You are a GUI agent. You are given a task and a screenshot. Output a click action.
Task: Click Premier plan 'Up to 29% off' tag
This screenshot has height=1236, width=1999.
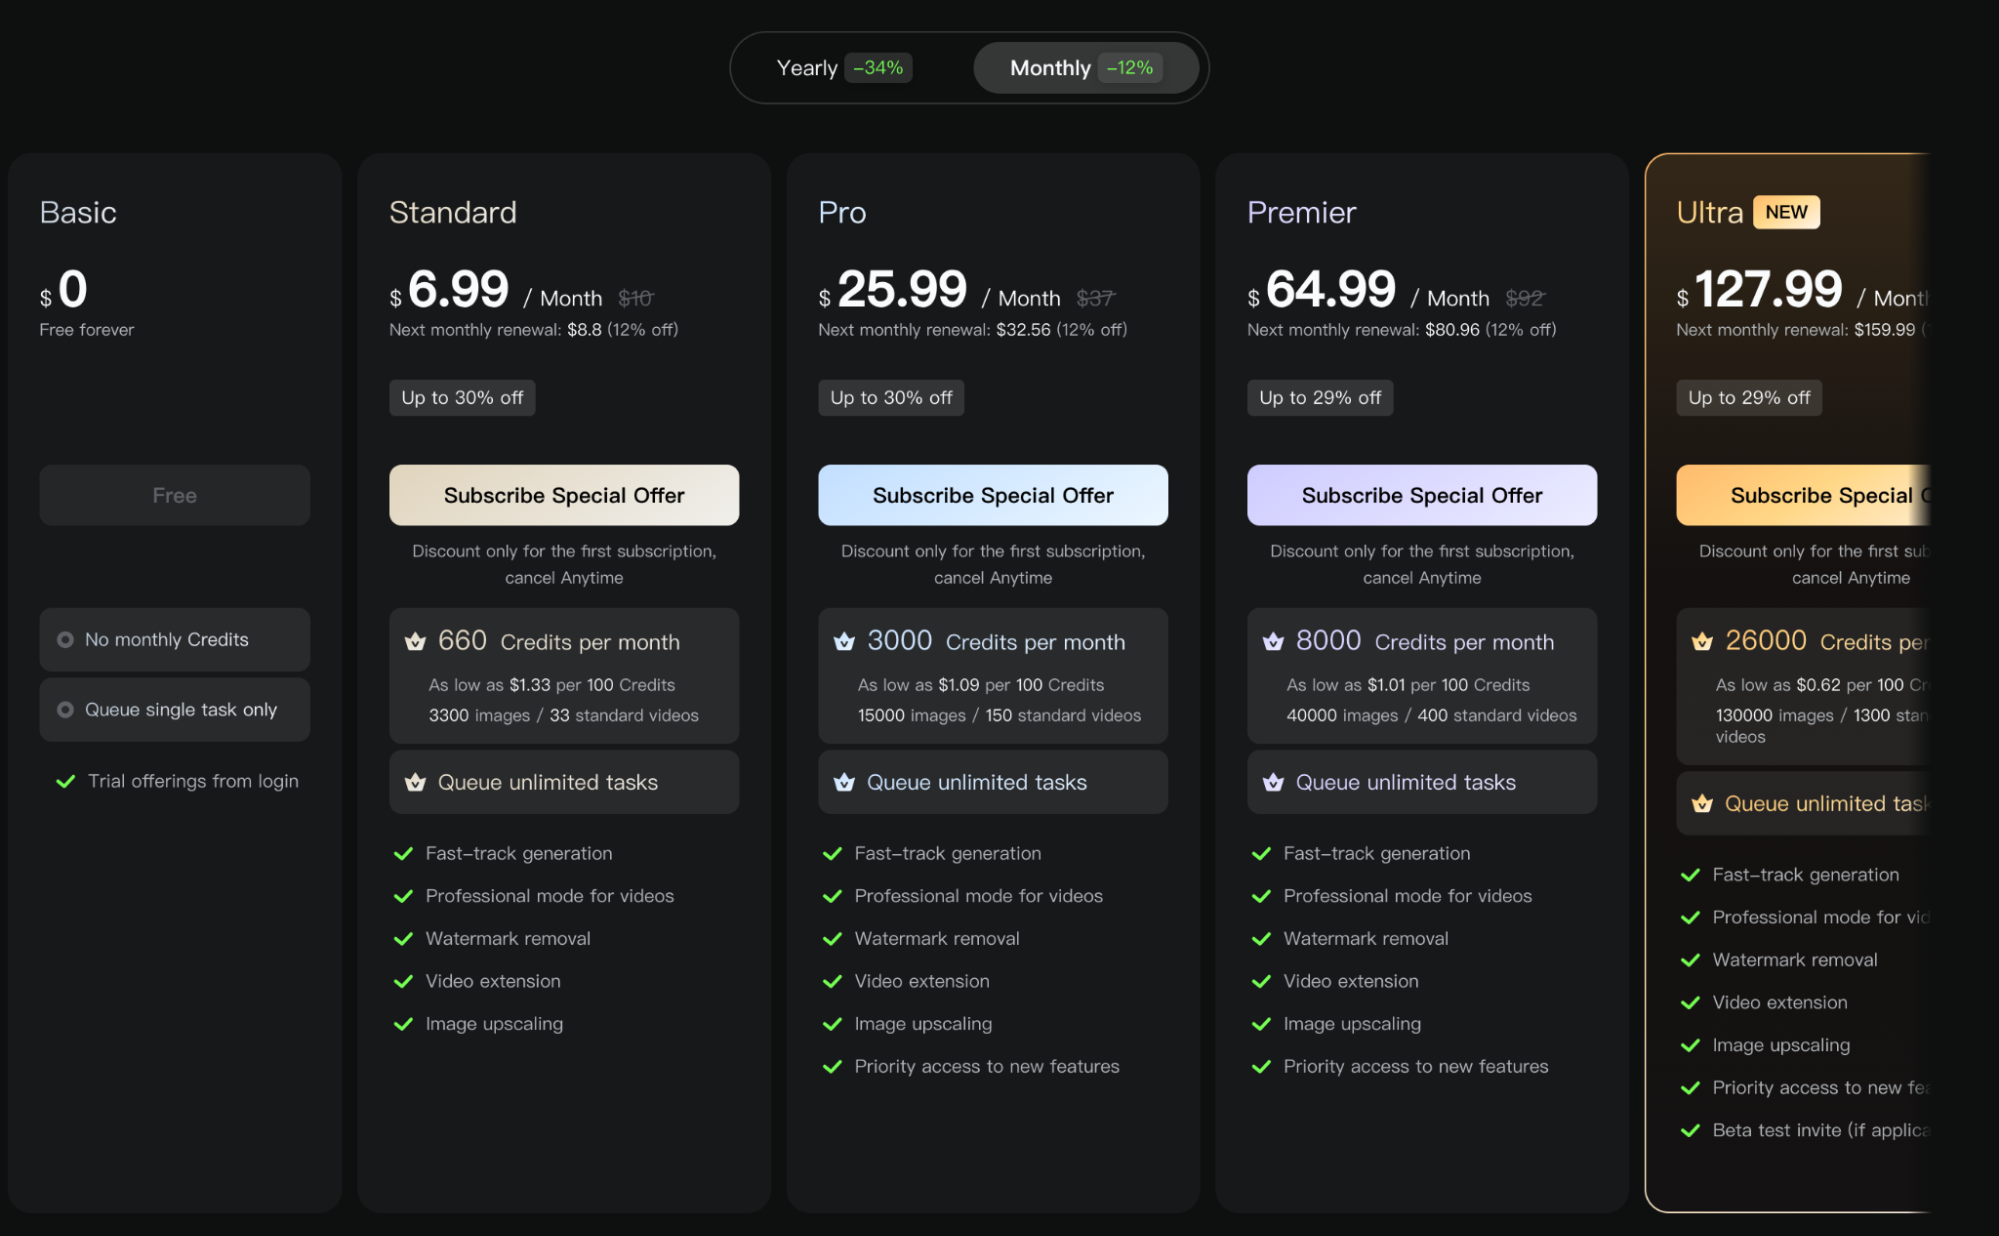tap(1320, 398)
